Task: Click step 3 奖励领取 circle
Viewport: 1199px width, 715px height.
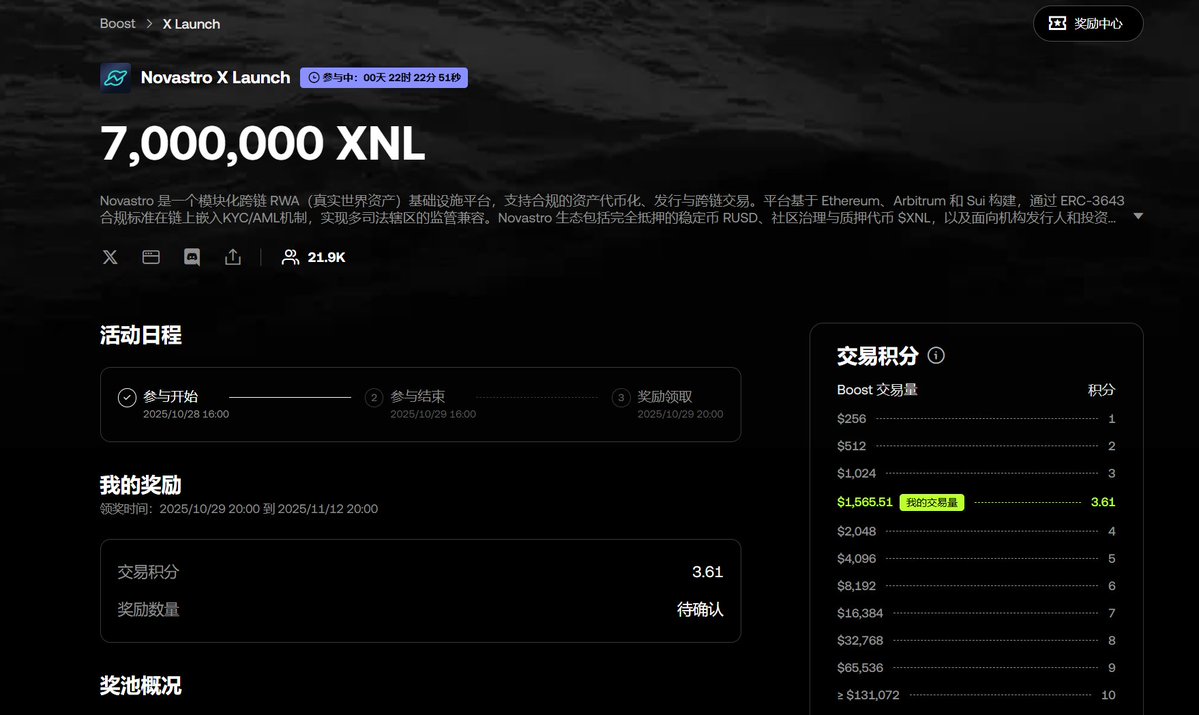Action: (621, 398)
